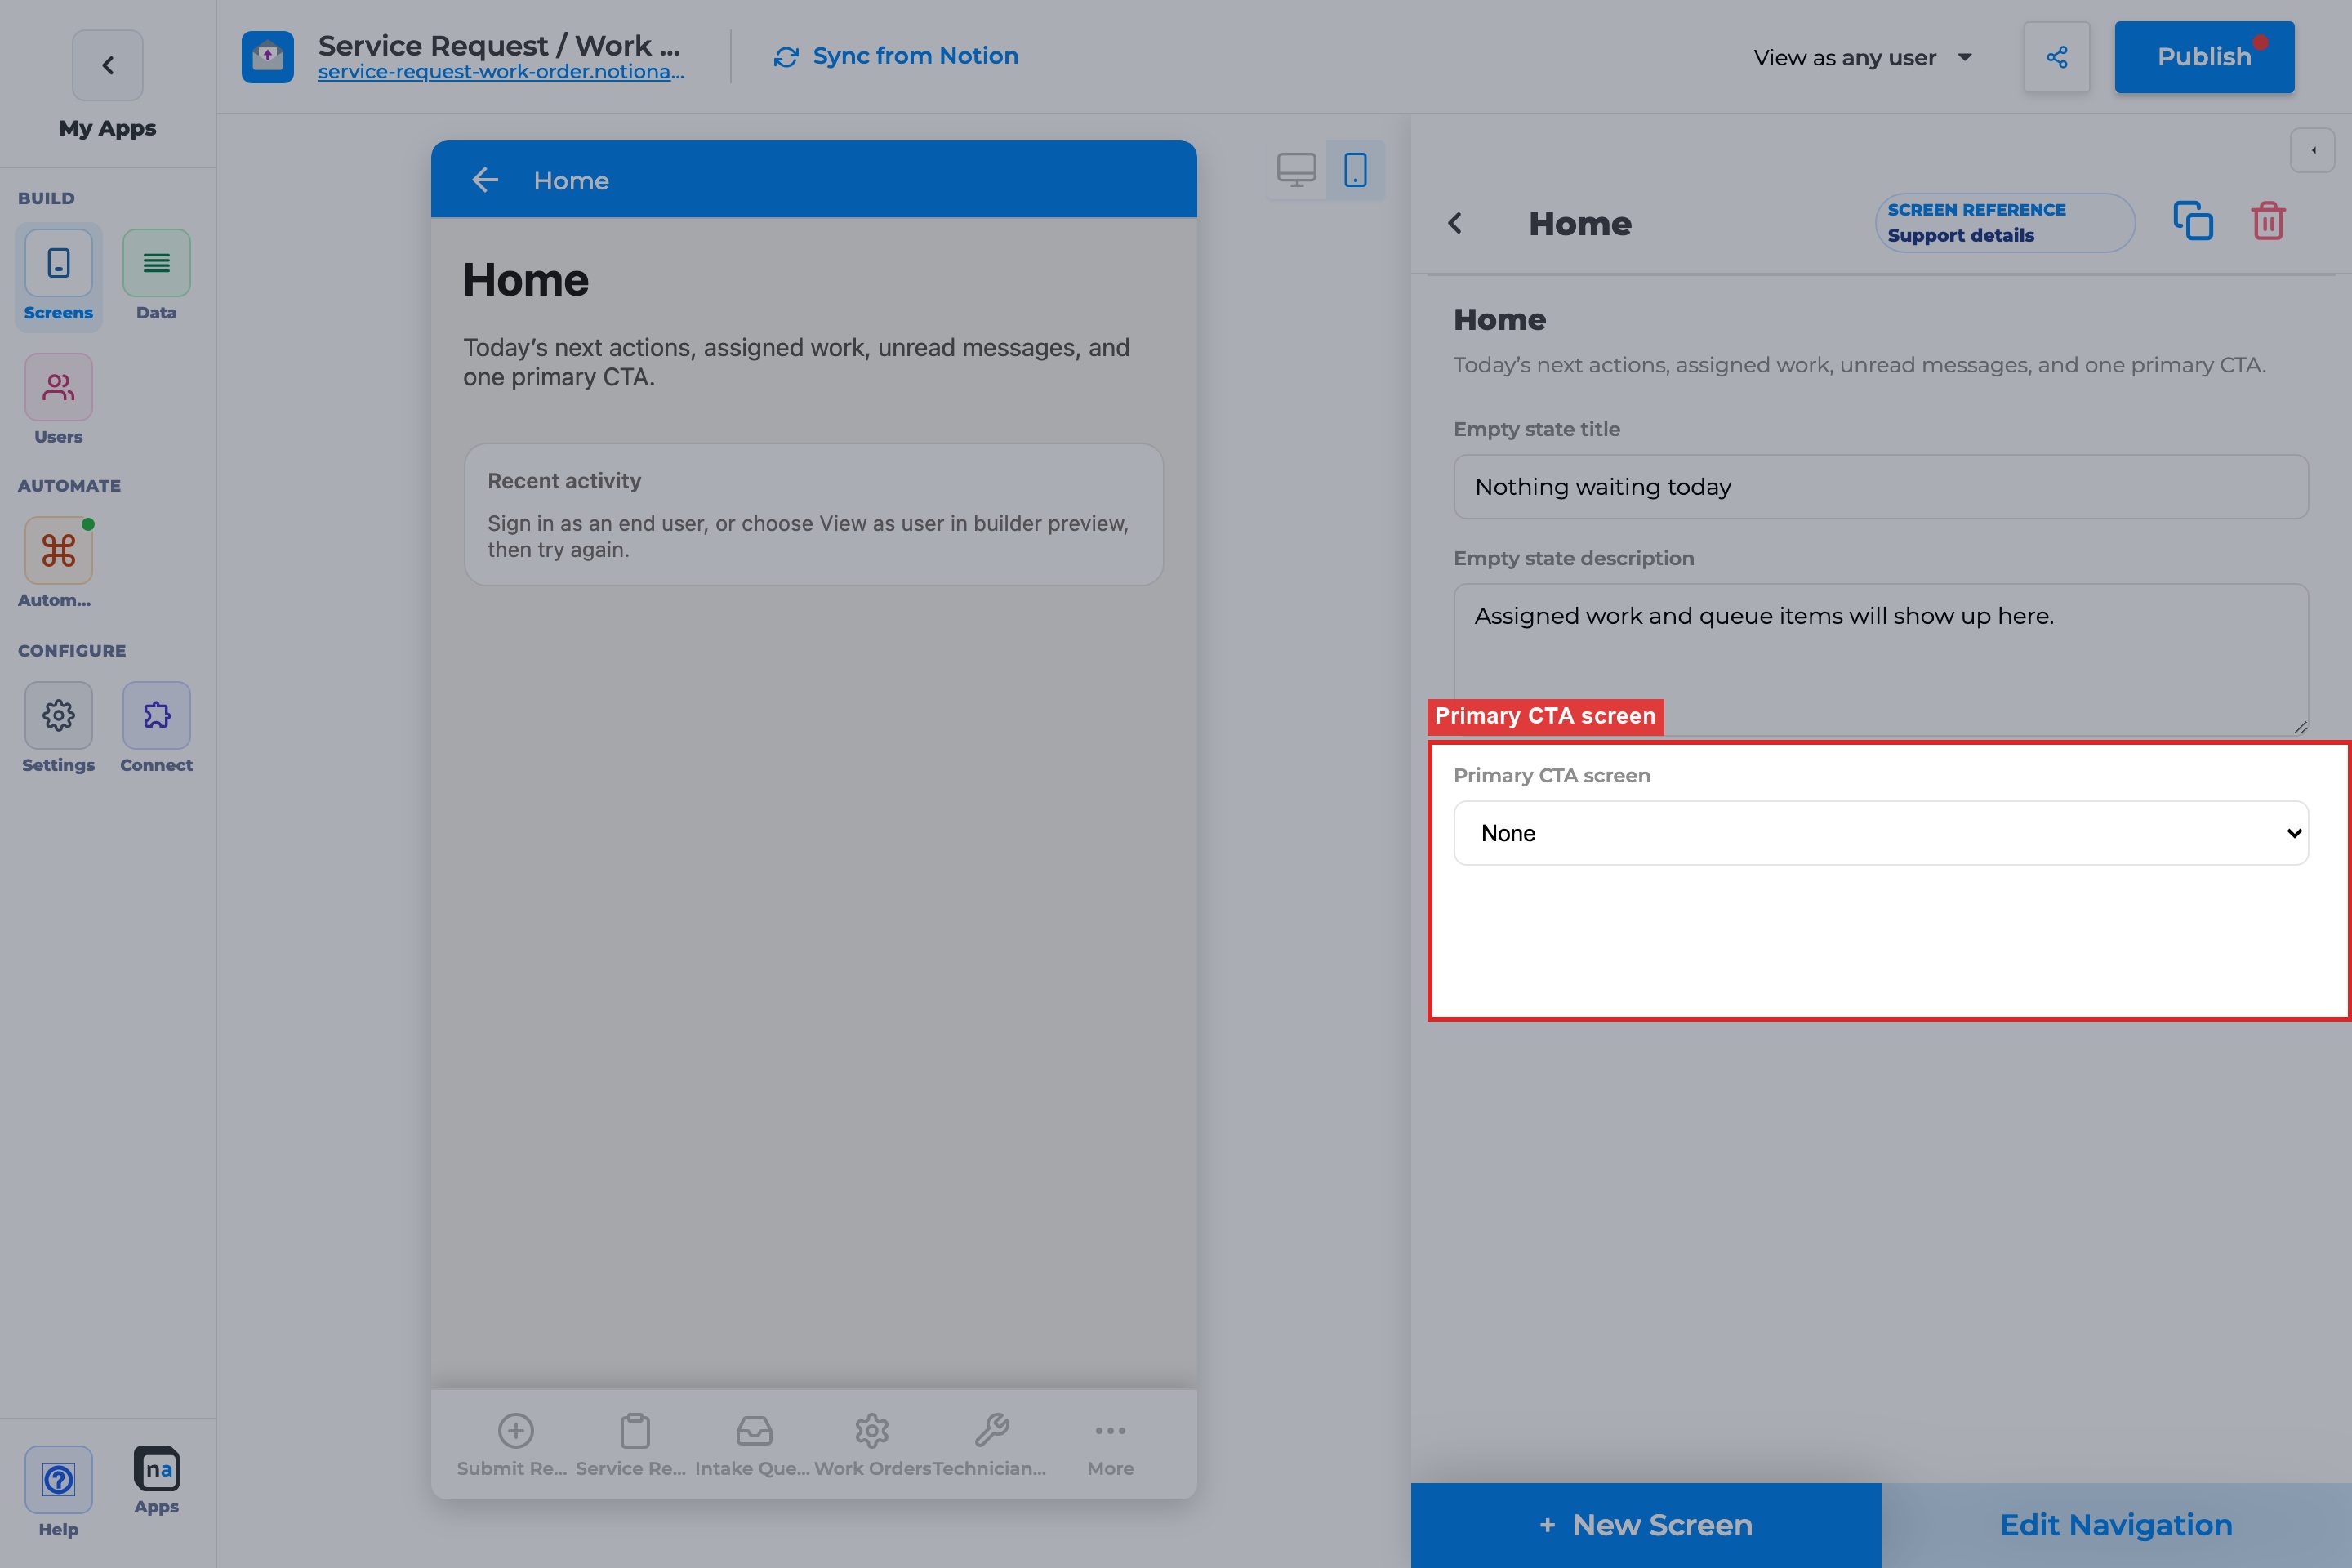Go back to My Apps
The image size is (2352, 1568).
point(108,66)
